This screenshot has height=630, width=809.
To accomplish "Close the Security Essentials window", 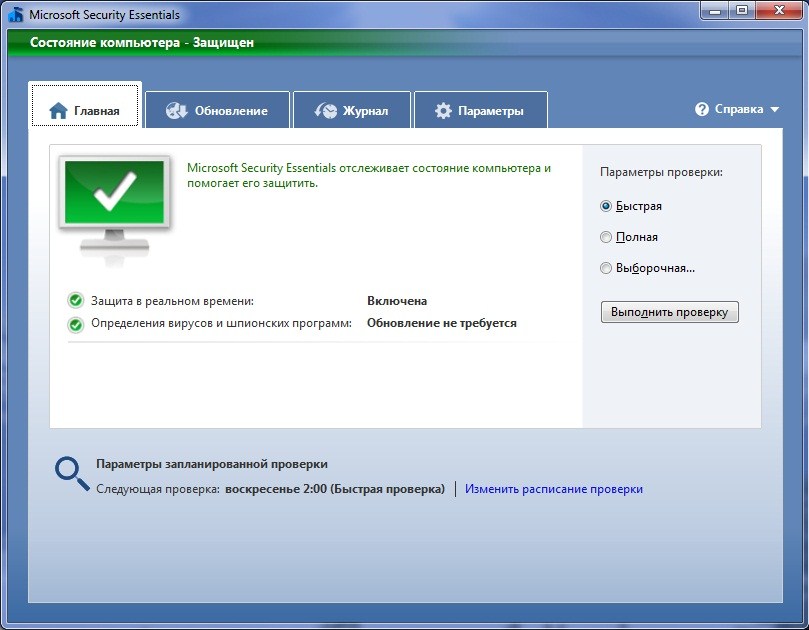I will (779, 11).
